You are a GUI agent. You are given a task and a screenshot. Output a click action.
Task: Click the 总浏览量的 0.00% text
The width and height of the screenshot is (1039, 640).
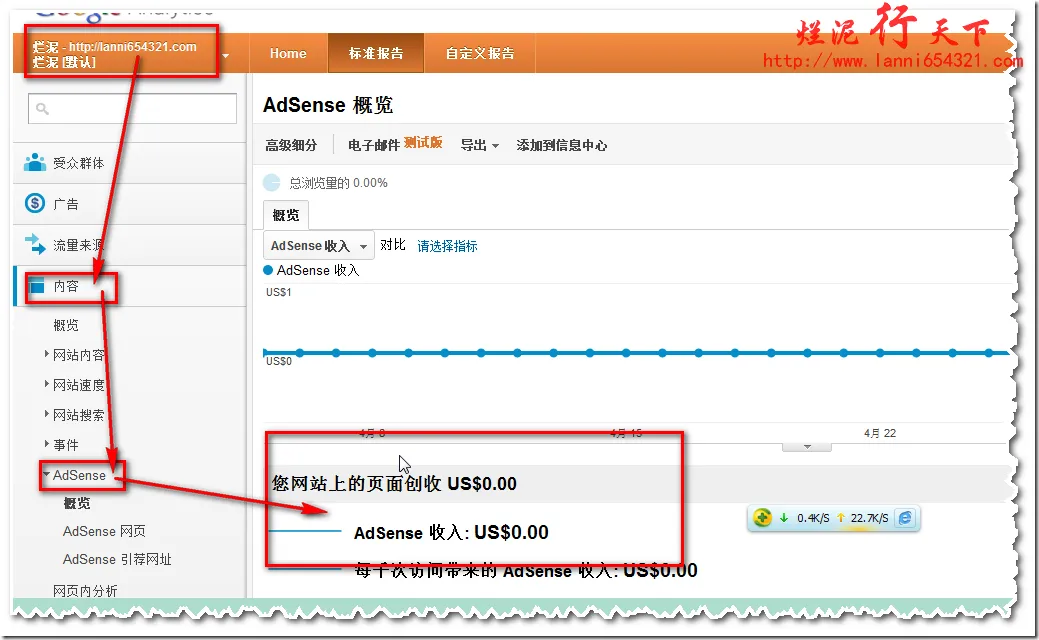[x=339, y=183]
